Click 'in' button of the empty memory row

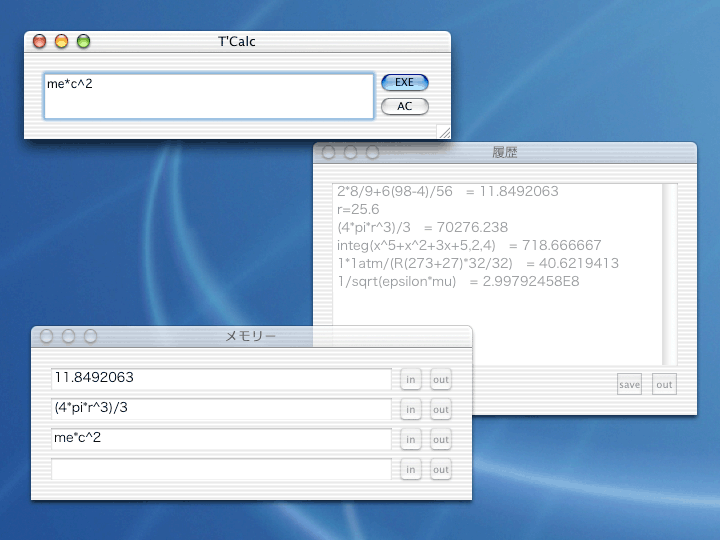pos(411,469)
